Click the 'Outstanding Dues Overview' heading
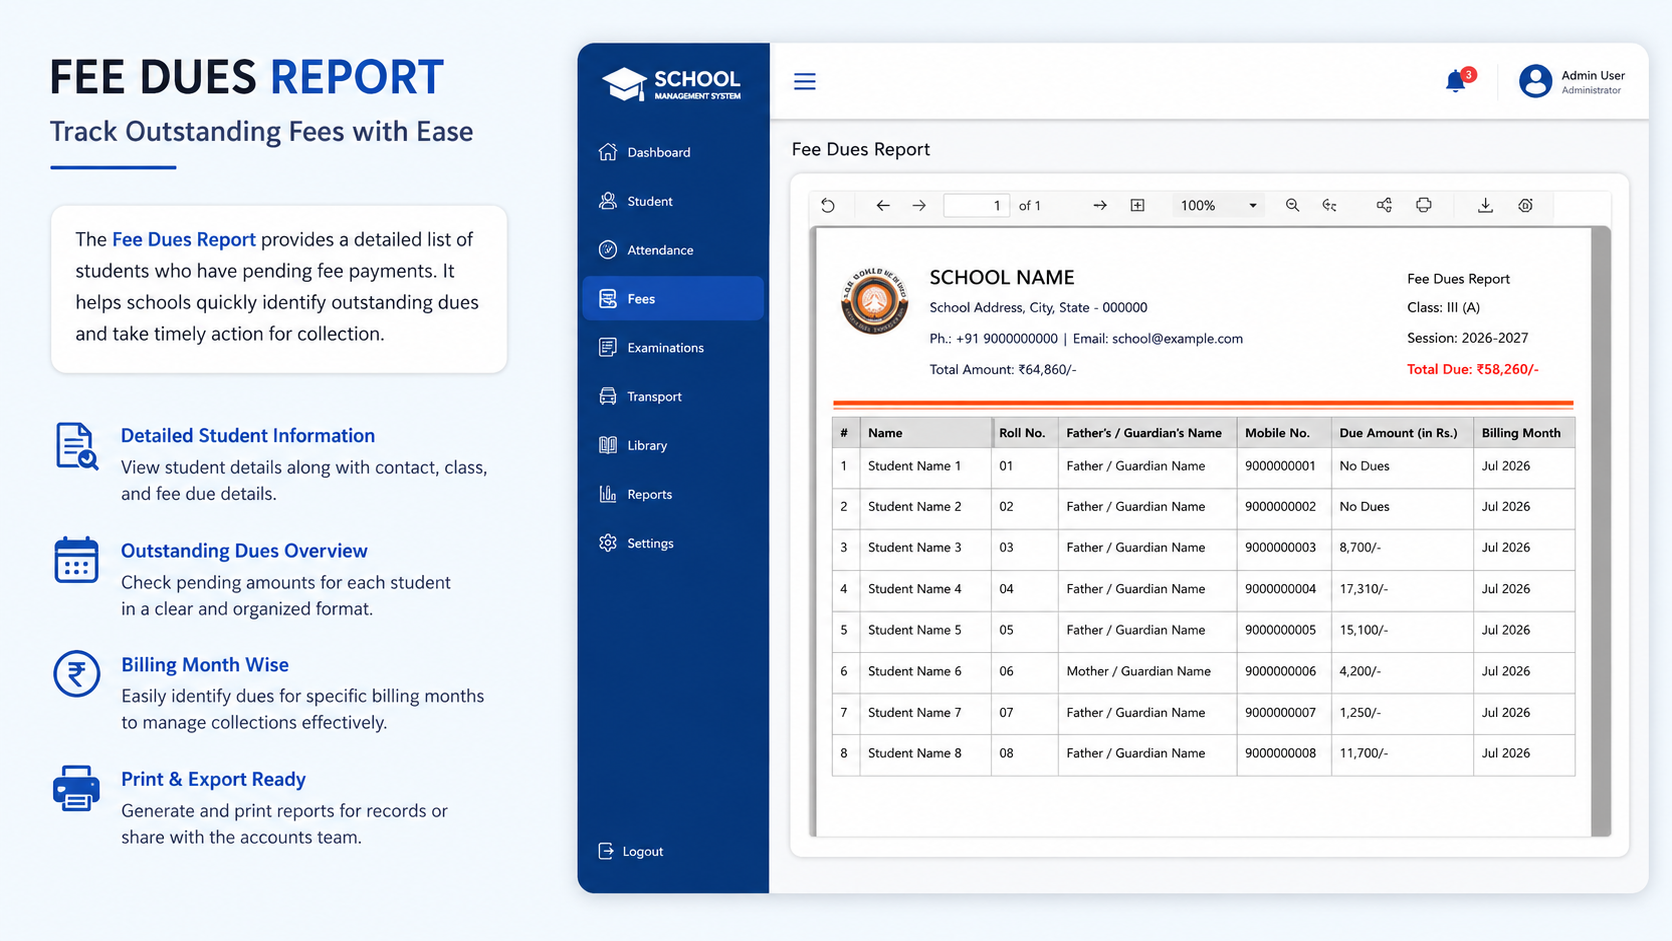 244,550
